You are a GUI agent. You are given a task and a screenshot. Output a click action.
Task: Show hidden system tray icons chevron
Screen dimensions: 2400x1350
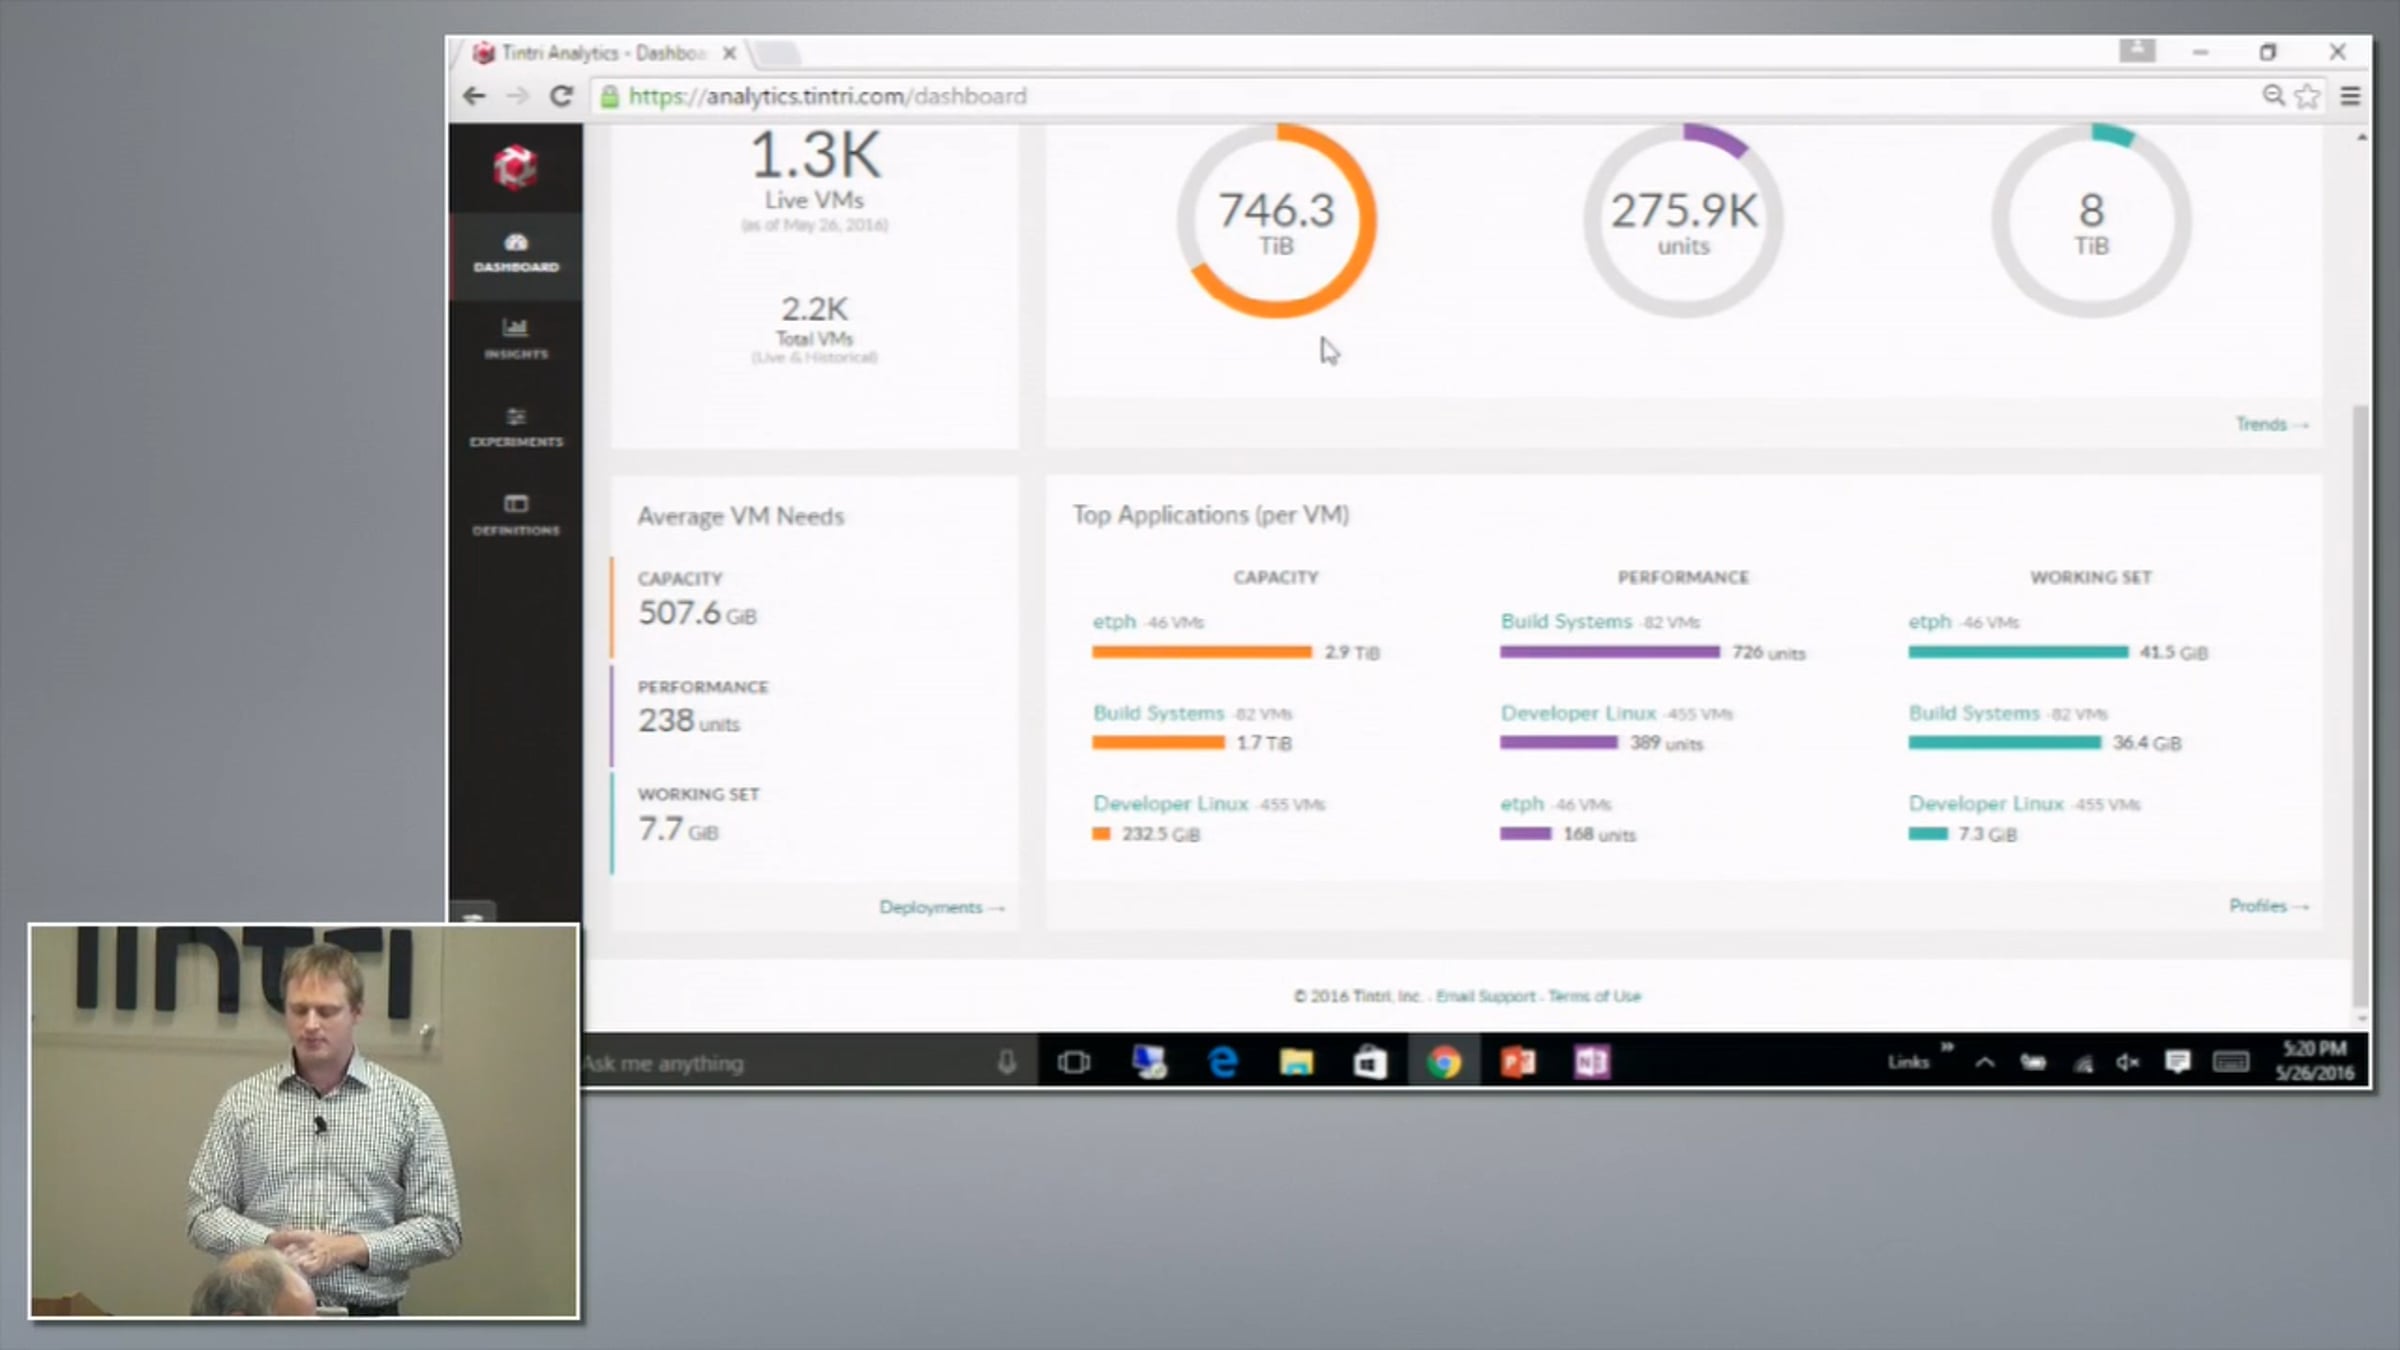coord(1985,1062)
